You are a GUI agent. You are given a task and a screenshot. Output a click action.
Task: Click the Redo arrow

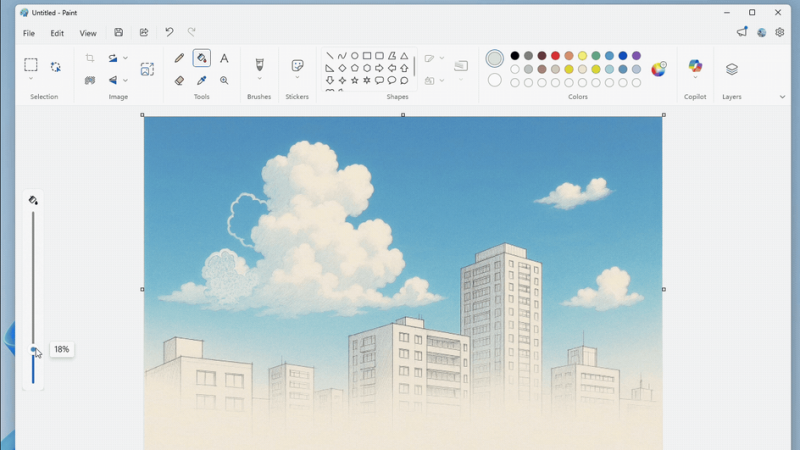(191, 32)
